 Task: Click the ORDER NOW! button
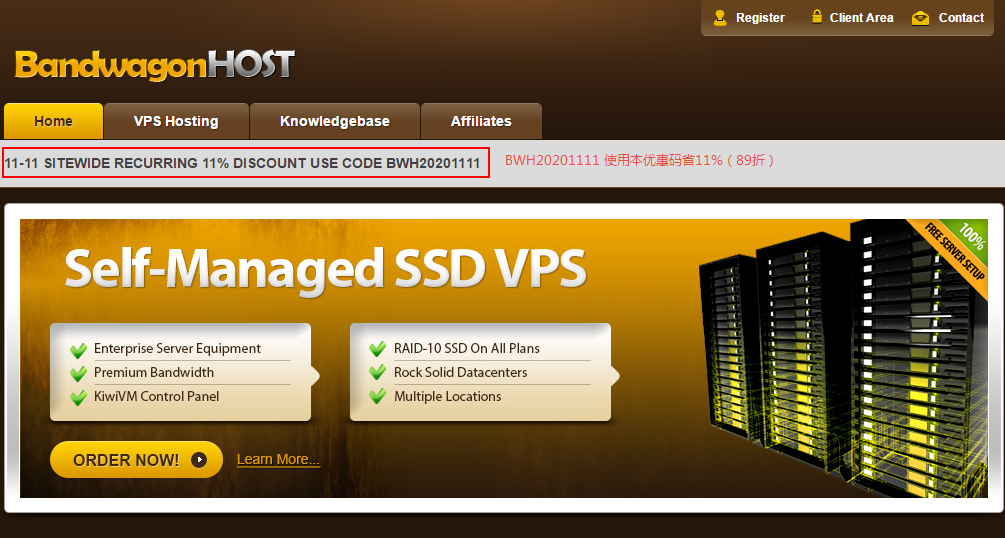[137, 460]
